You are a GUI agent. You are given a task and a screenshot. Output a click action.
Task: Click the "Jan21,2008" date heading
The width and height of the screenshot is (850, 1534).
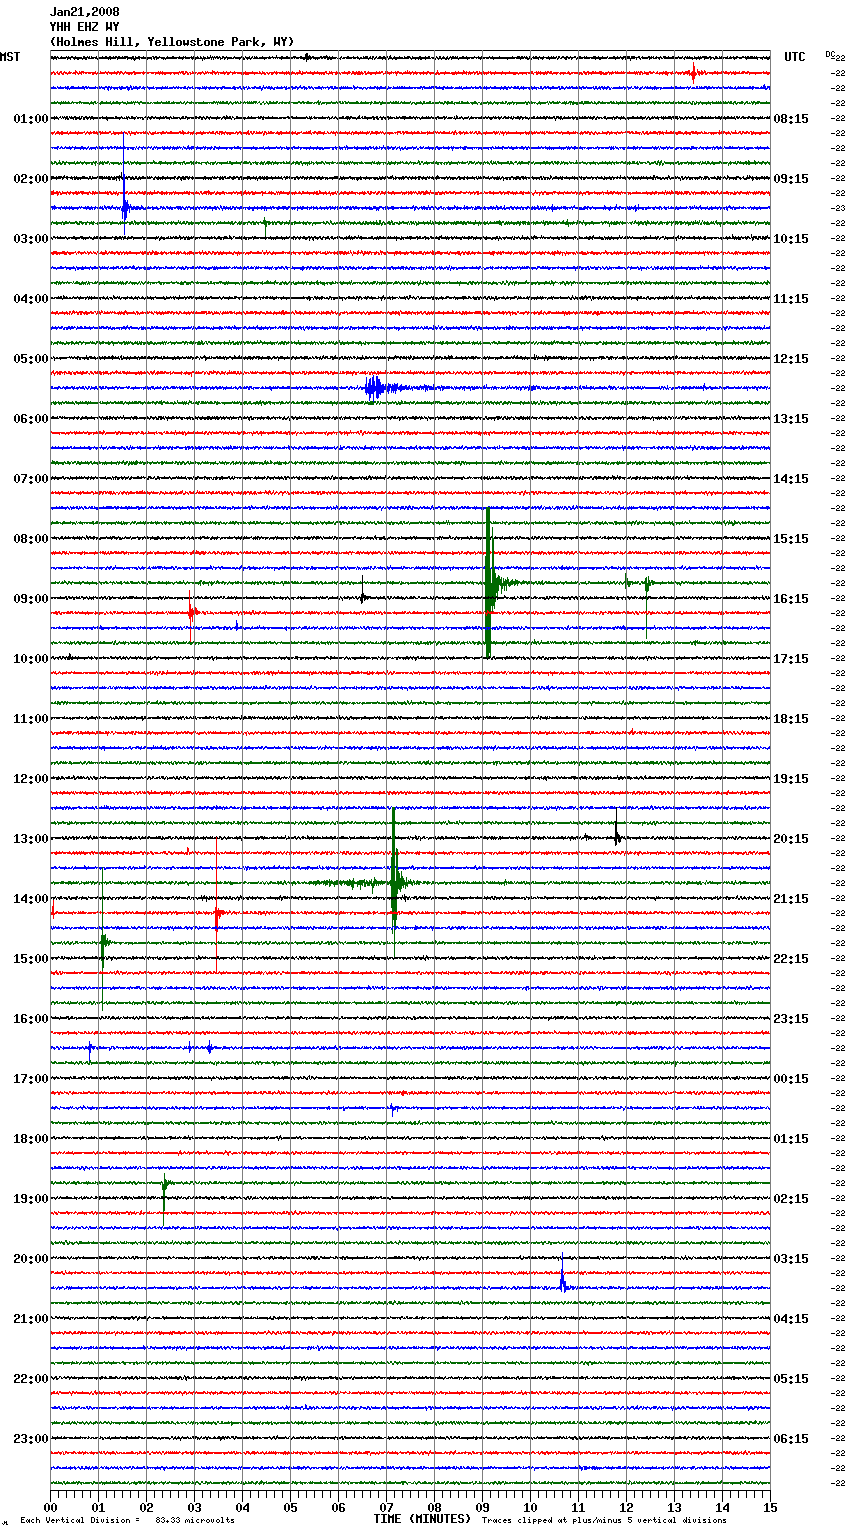tap(85, 12)
